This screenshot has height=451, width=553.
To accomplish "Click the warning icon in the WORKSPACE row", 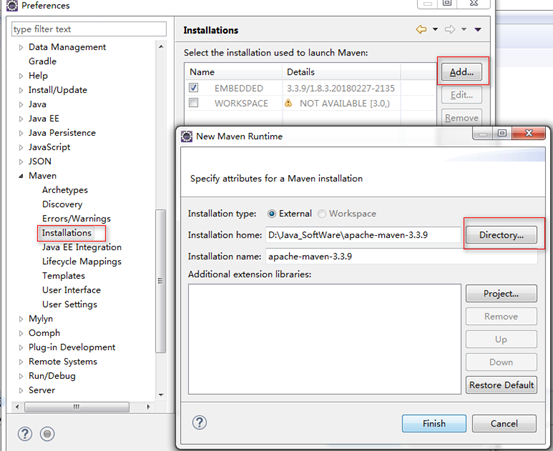I will click(288, 103).
